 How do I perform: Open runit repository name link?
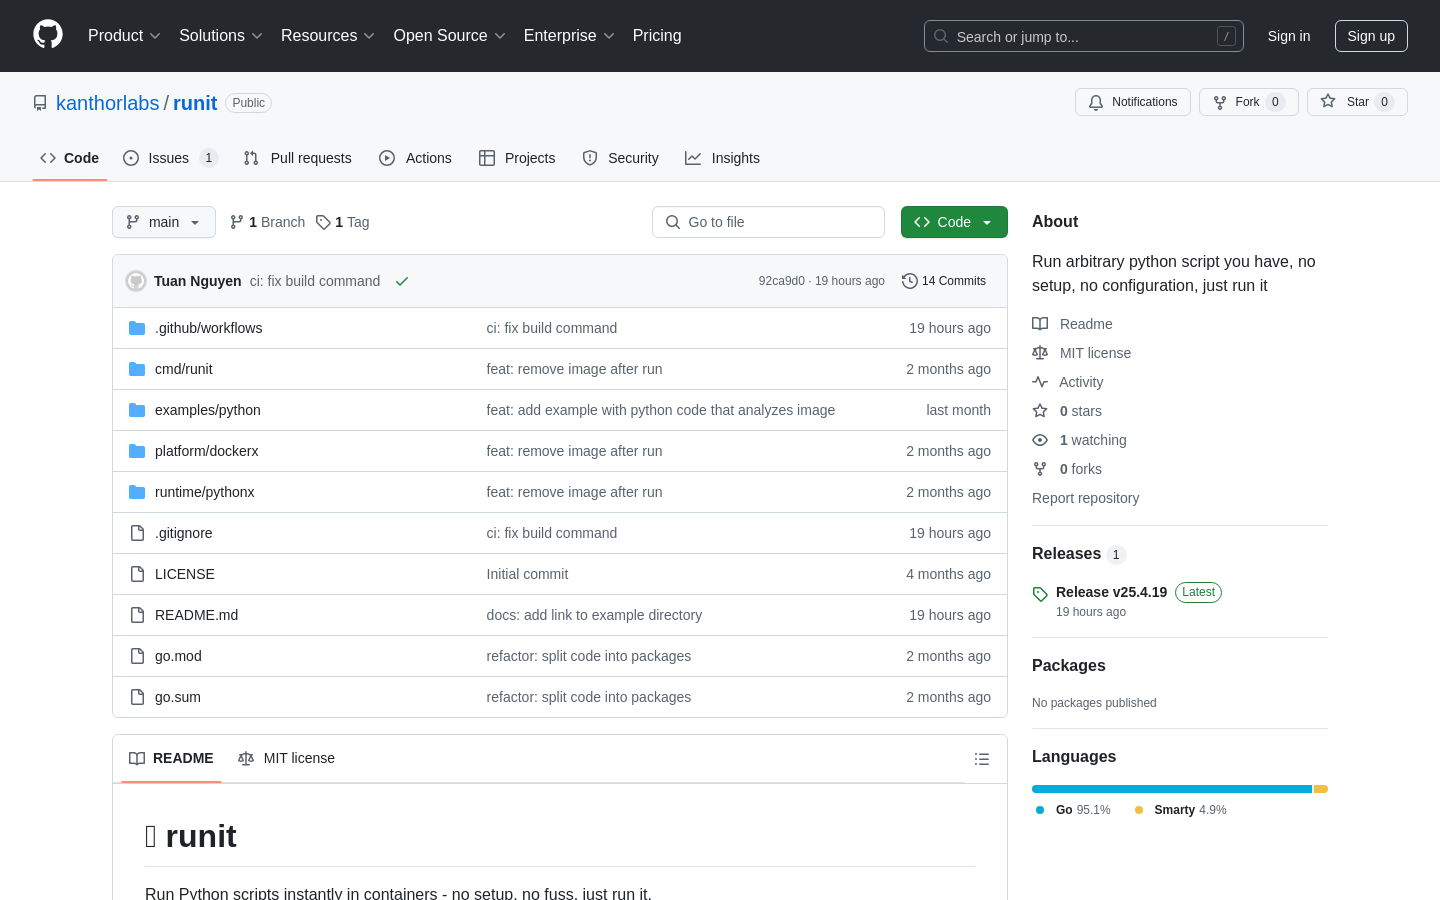click(x=195, y=103)
